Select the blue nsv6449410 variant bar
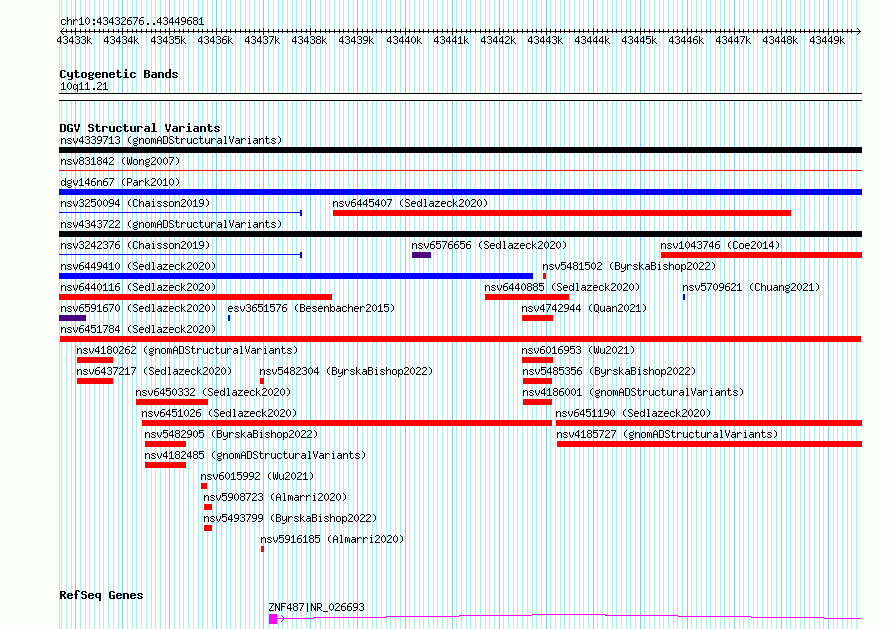 (x=296, y=276)
